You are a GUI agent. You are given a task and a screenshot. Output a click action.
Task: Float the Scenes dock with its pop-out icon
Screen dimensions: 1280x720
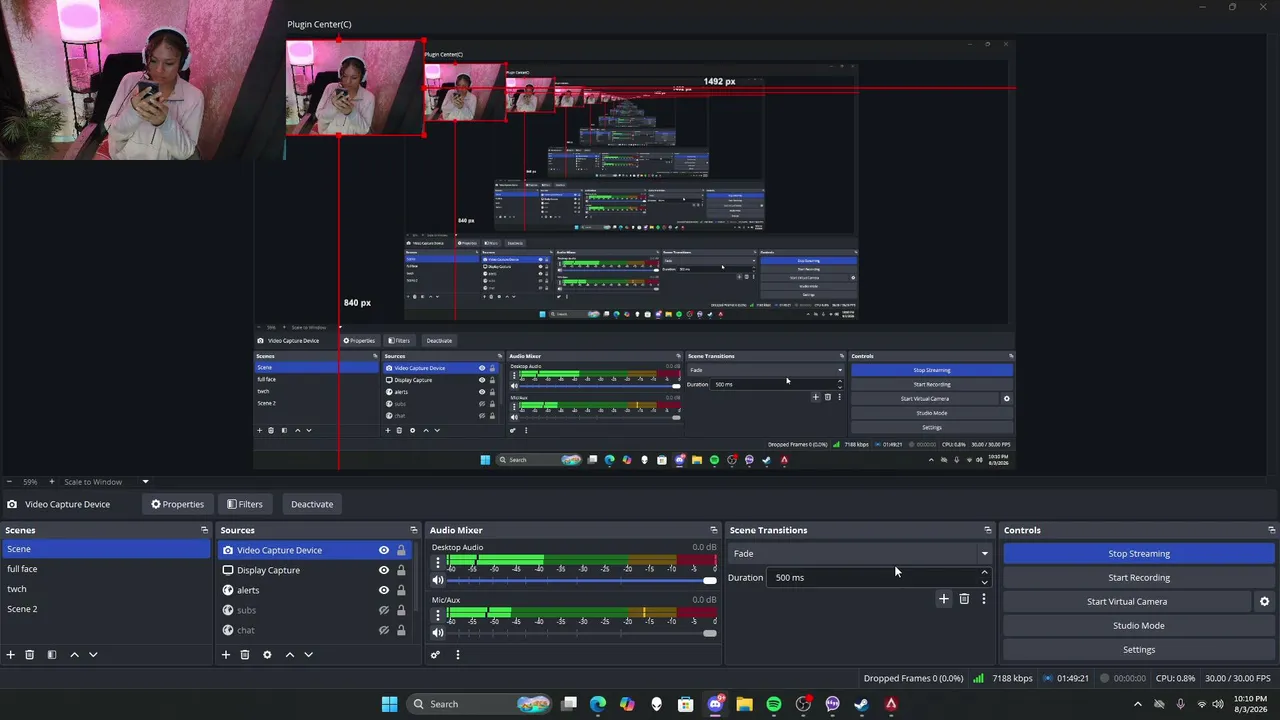pos(205,530)
